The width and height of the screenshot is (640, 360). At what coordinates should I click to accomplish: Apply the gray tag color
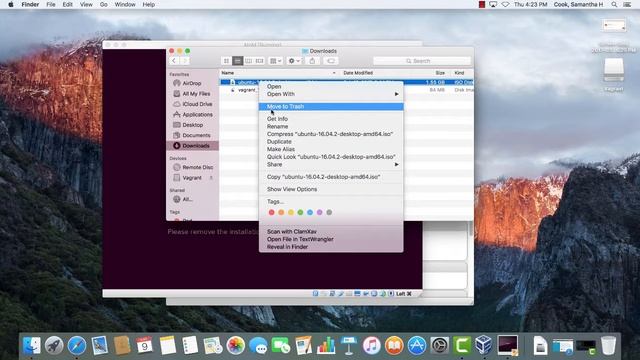(329, 212)
